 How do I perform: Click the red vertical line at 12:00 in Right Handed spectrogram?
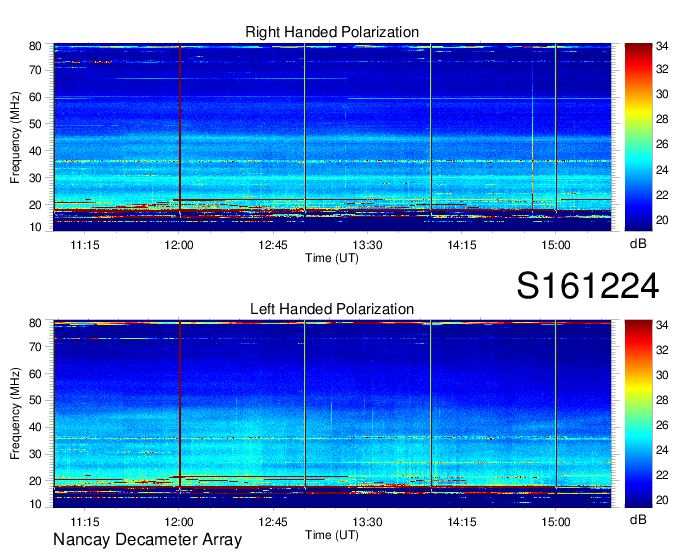tap(180, 130)
